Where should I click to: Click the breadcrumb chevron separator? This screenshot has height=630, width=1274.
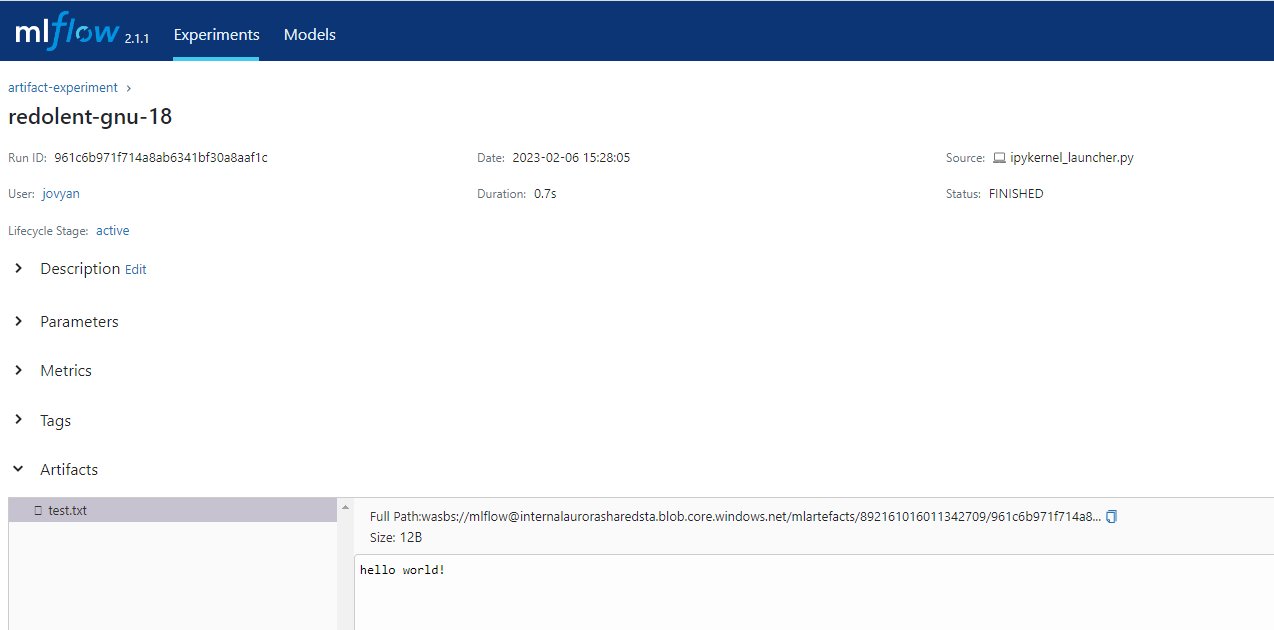(x=129, y=88)
